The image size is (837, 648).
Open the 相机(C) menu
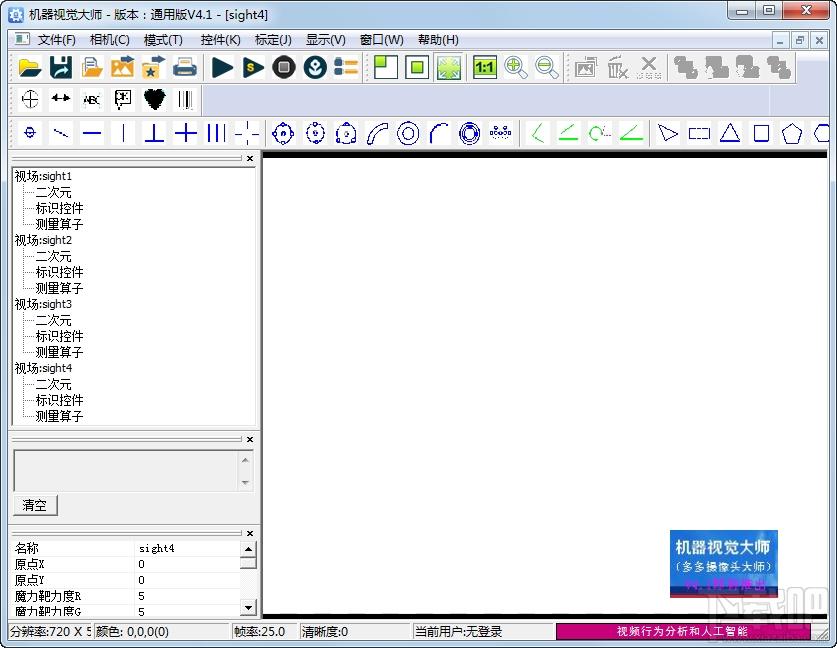point(109,40)
